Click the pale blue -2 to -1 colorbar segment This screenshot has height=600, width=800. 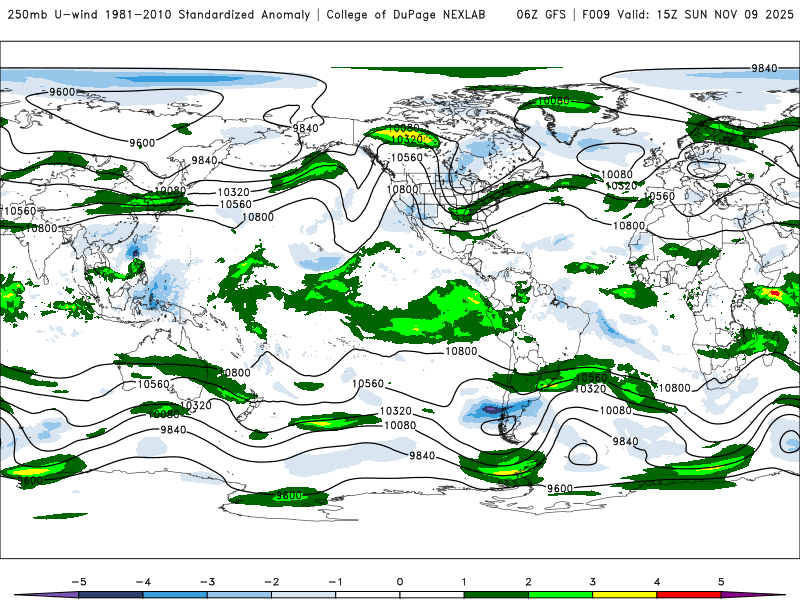coord(304,595)
